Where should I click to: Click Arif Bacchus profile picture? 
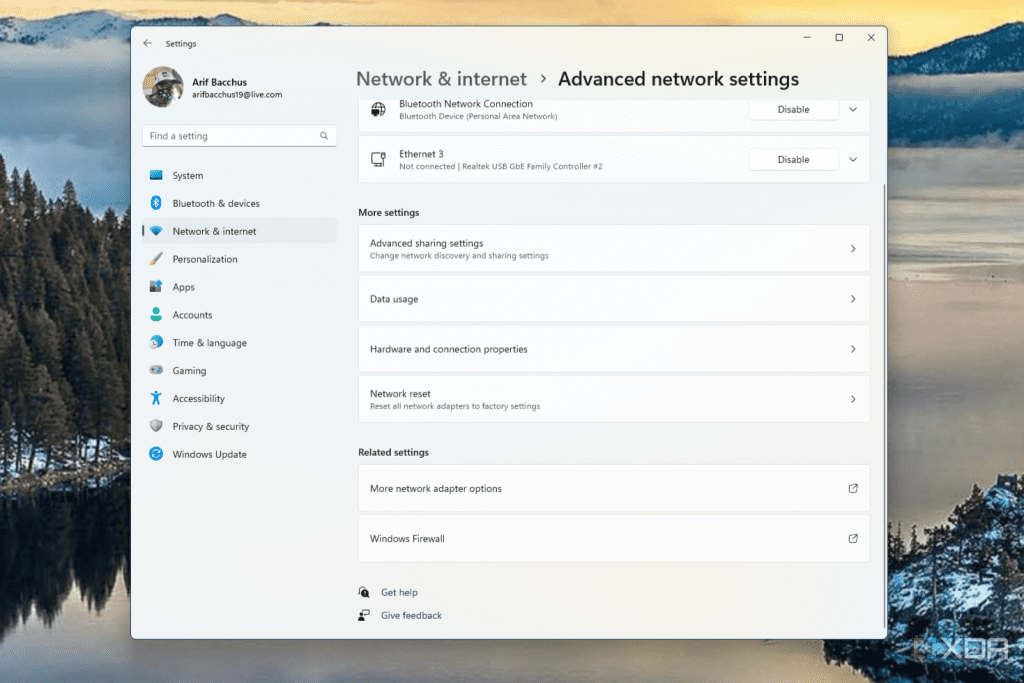pos(163,87)
